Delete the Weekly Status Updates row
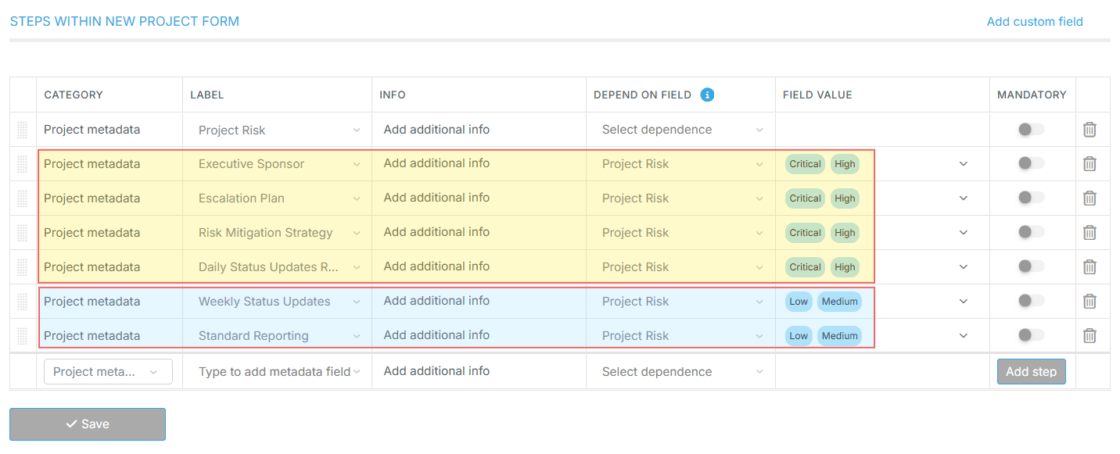1120x454 pixels. coord(1089,302)
